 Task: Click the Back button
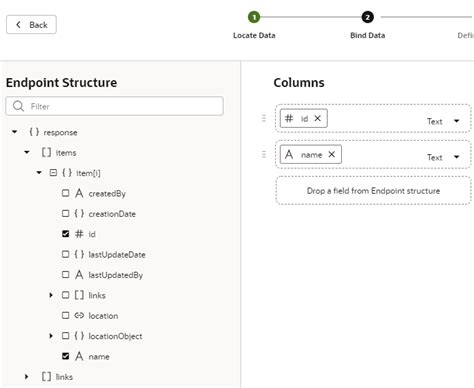coord(31,25)
